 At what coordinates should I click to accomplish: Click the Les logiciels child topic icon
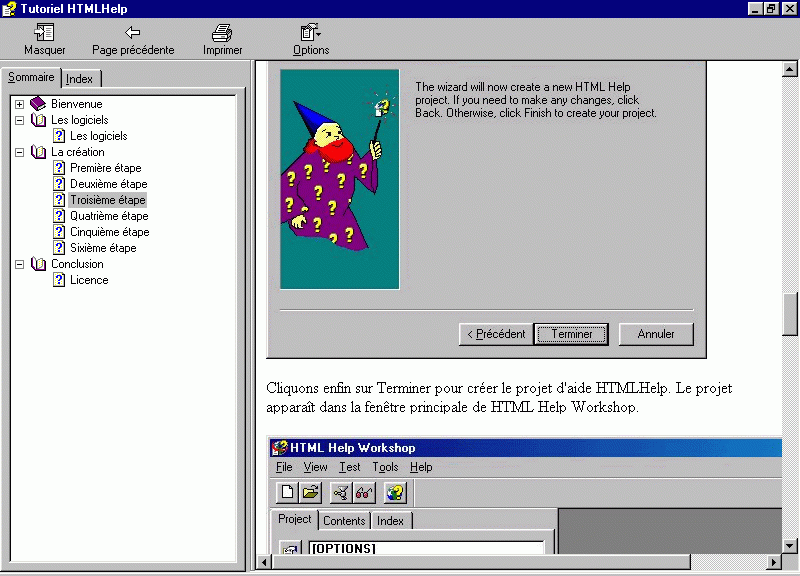coord(59,136)
